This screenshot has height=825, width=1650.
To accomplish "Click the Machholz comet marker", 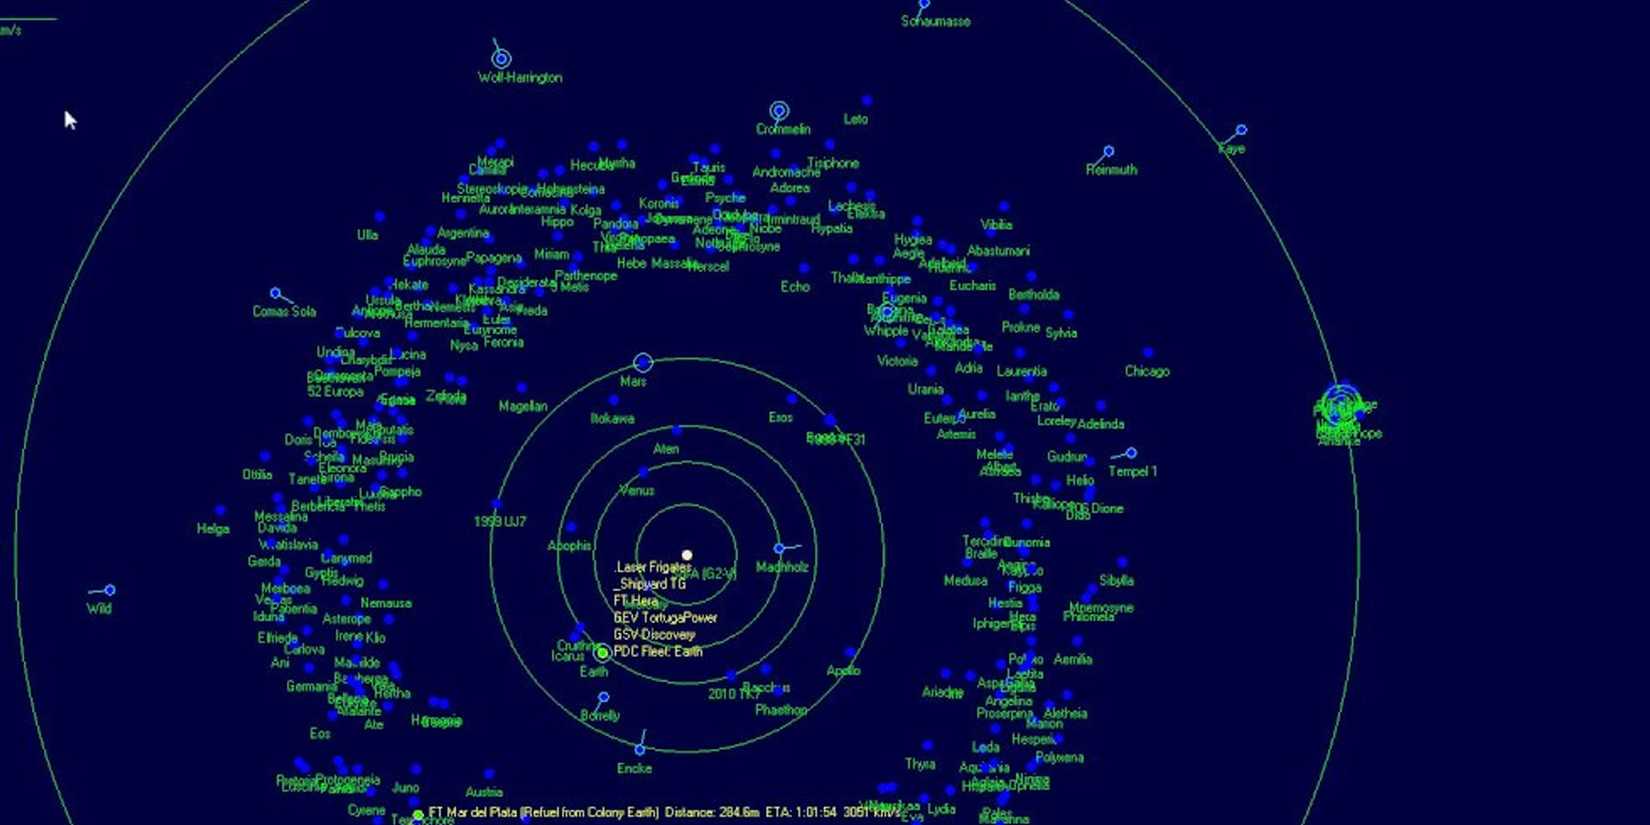I will 779,549.
